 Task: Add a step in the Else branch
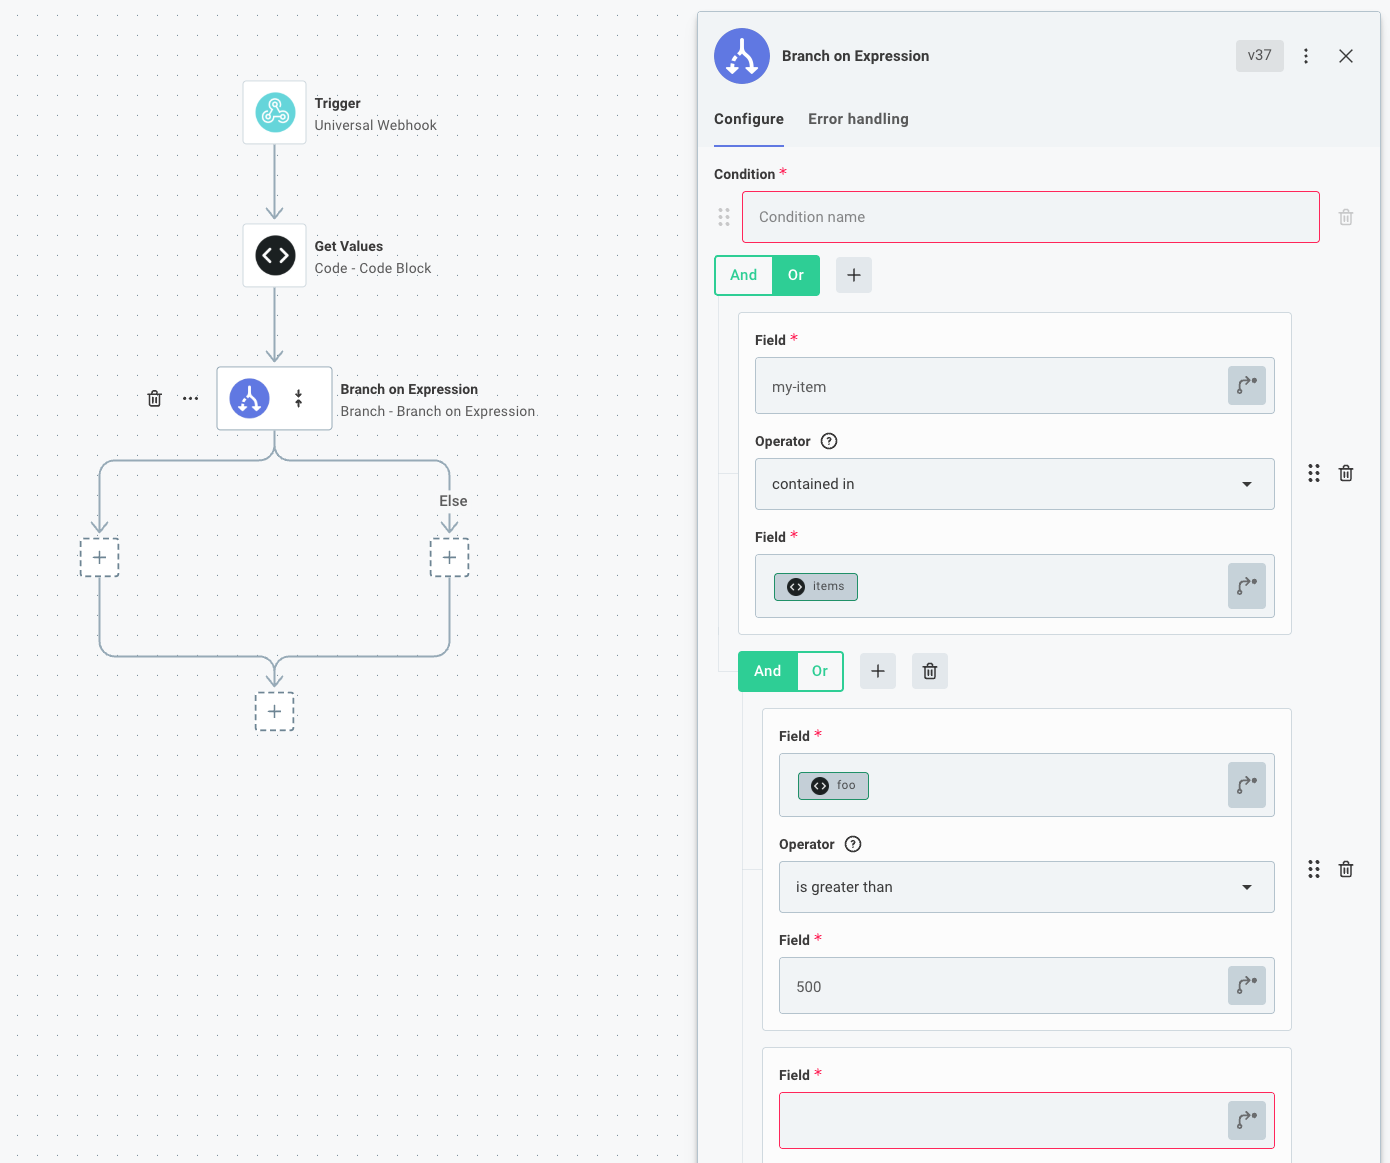(x=449, y=557)
